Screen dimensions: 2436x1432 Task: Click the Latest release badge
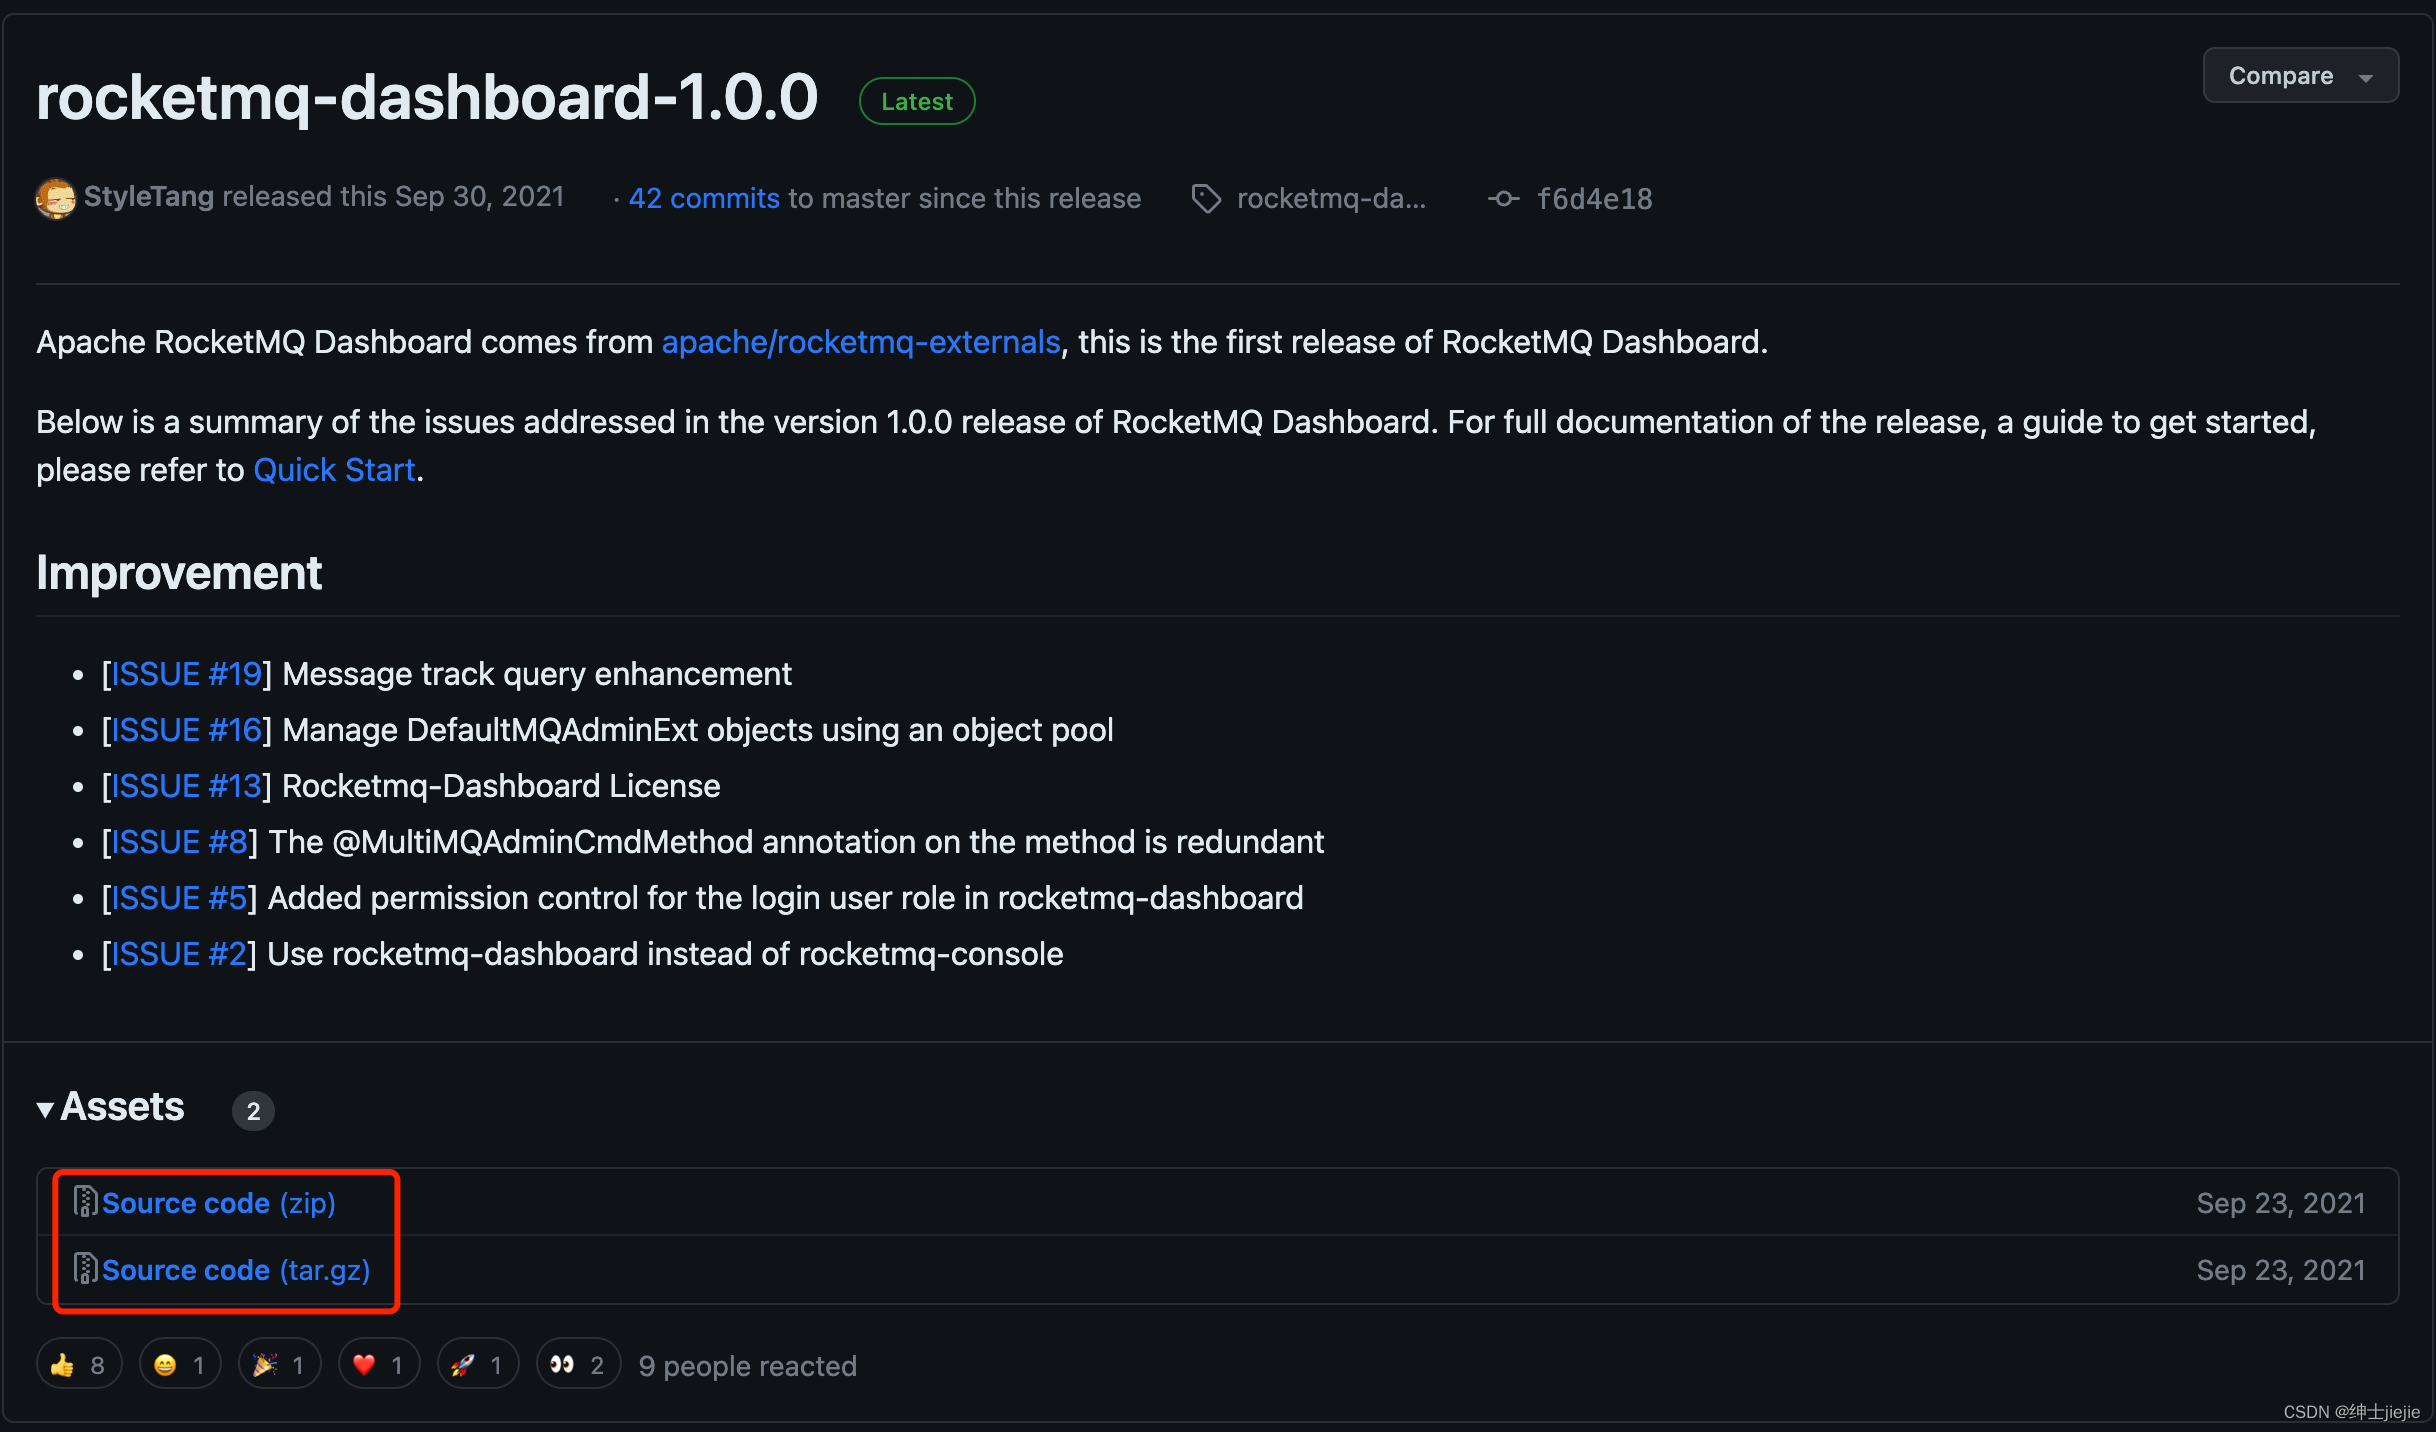click(916, 101)
